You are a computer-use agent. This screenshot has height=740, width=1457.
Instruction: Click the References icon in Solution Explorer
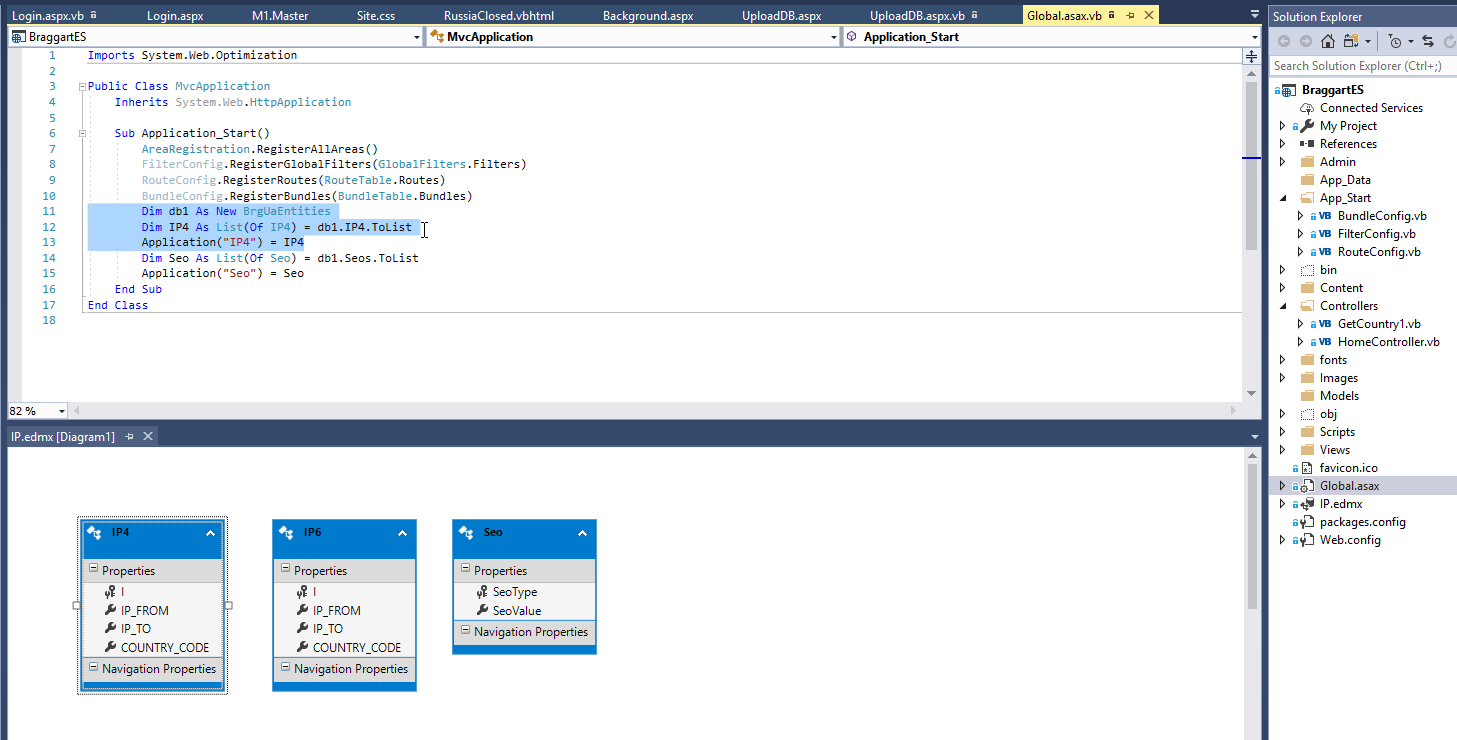coord(1307,144)
